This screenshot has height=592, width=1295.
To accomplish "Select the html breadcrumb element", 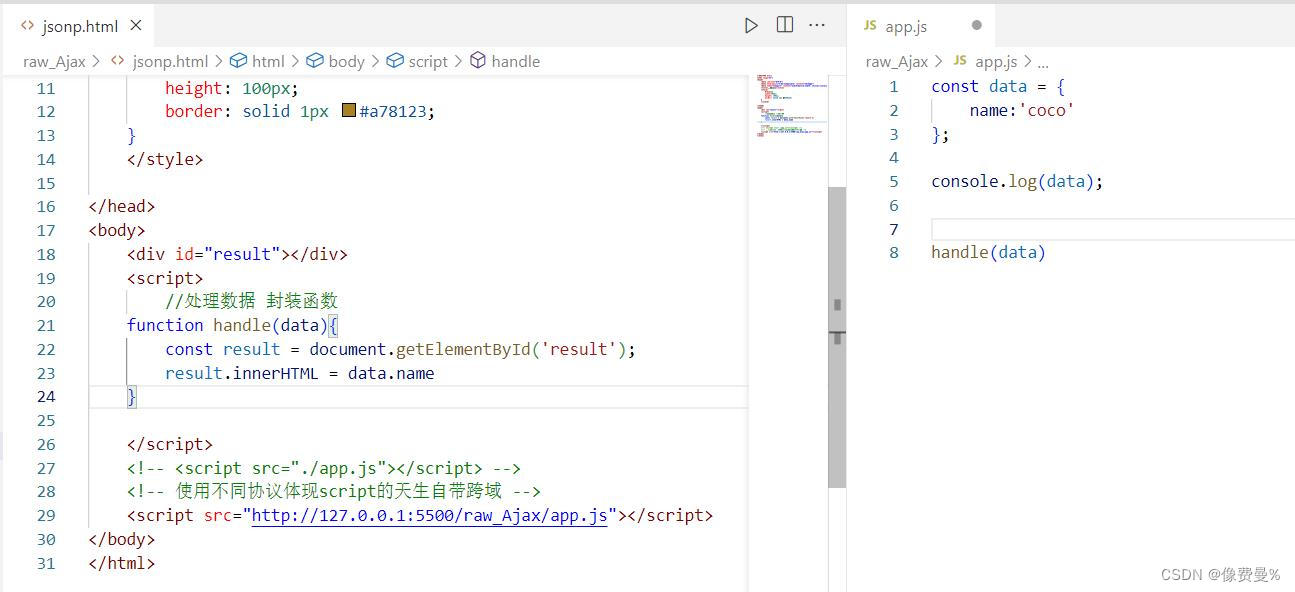I will pyautogui.click(x=268, y=61).
